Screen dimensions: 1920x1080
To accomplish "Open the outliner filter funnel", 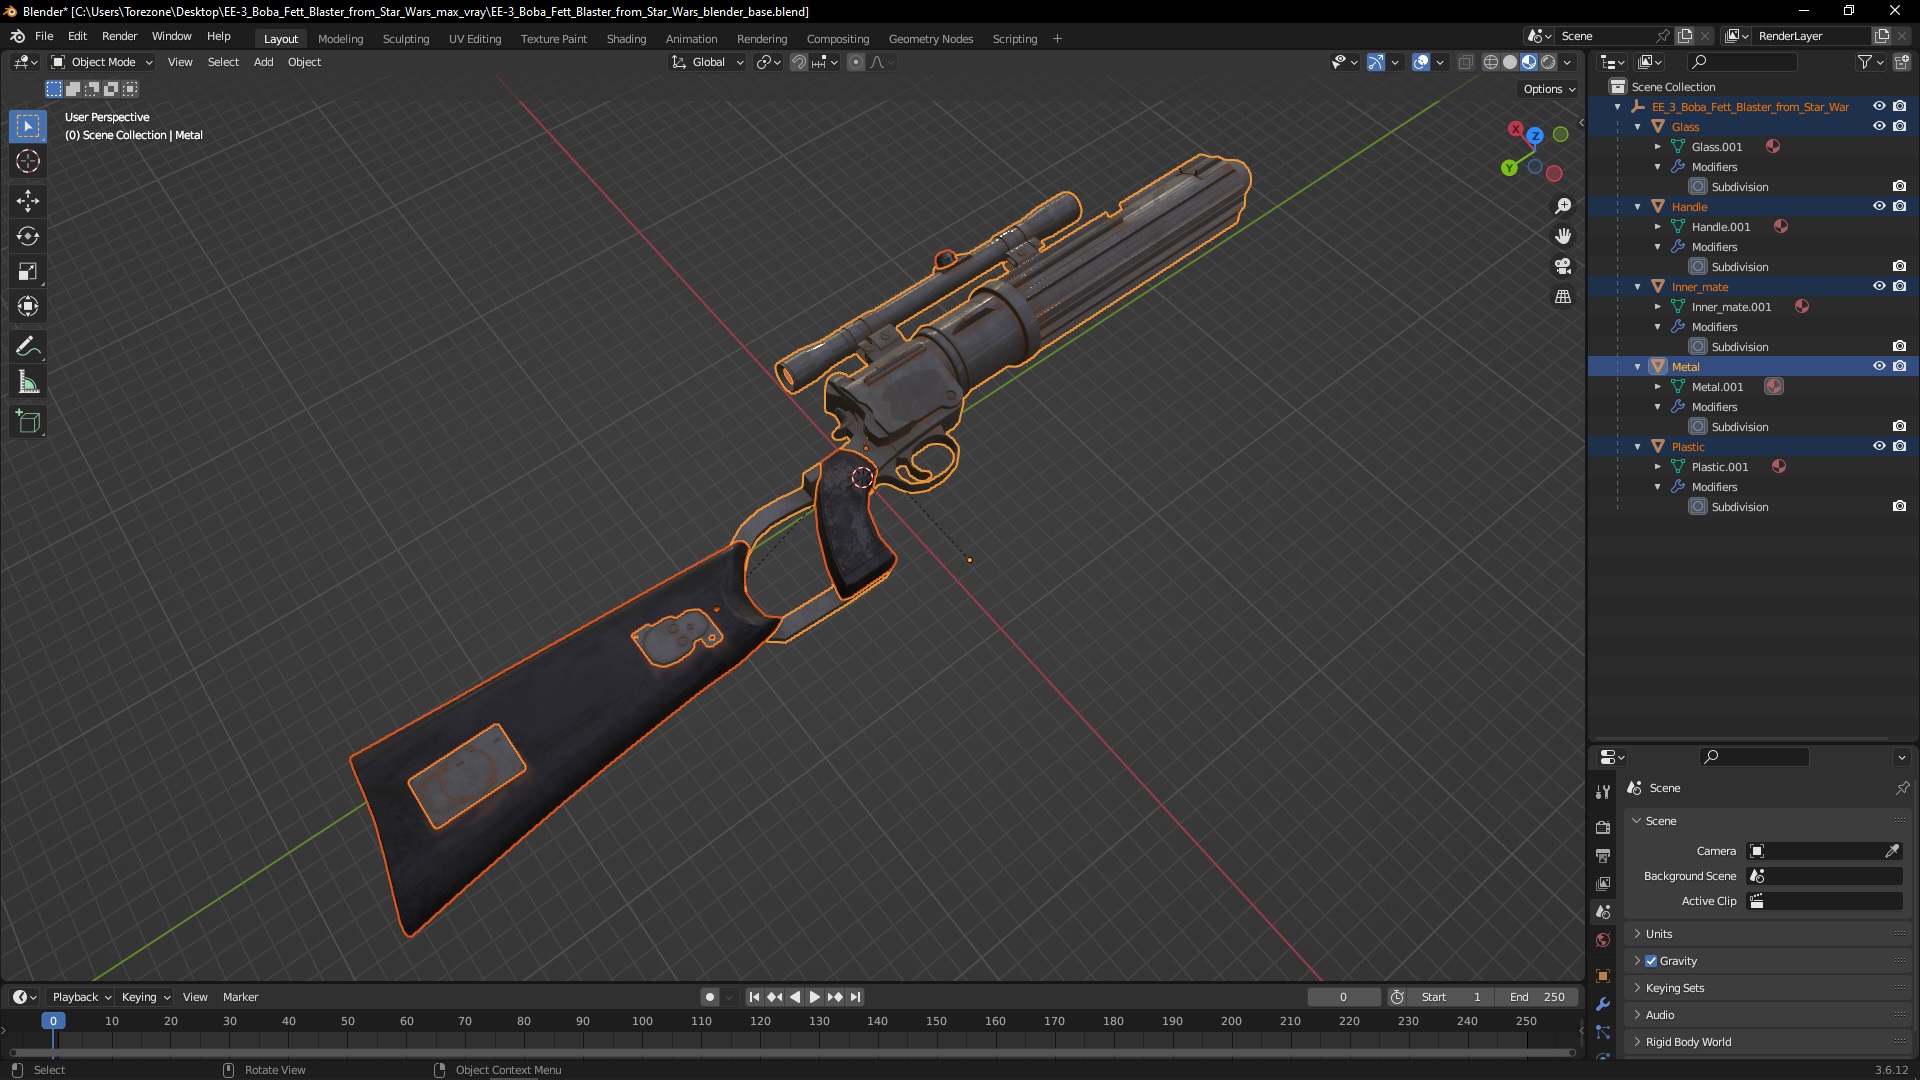I will (1870, 62).
